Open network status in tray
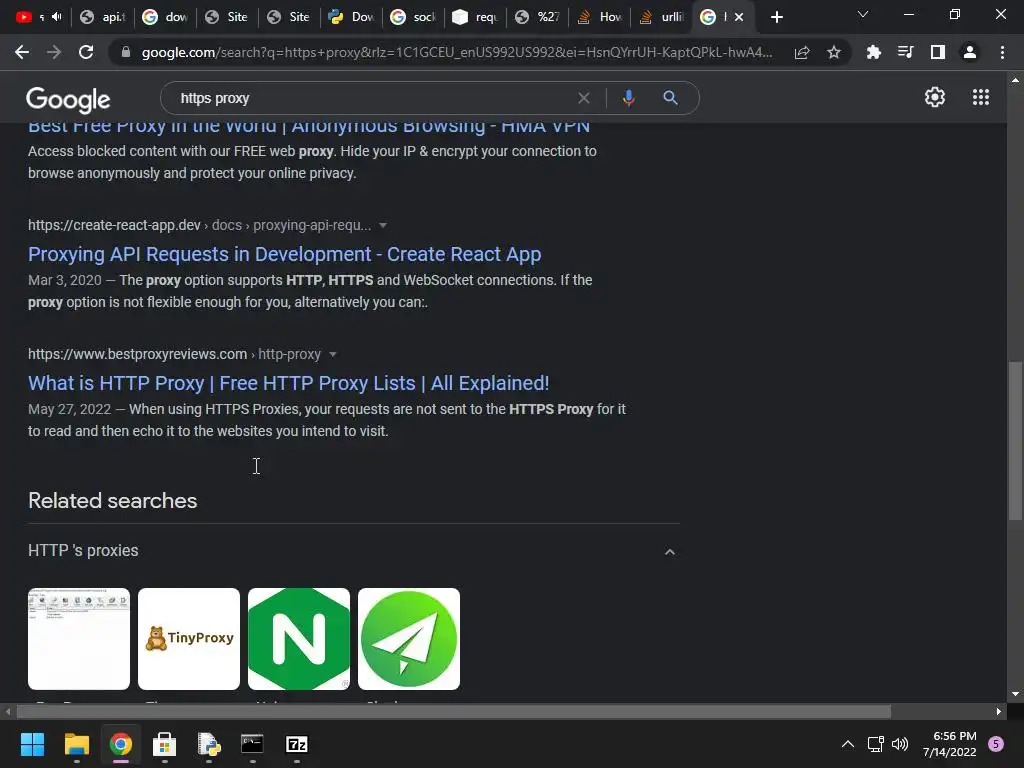Image resolution: width=1024 pixels, height=768 pixels. coord(875,744)
